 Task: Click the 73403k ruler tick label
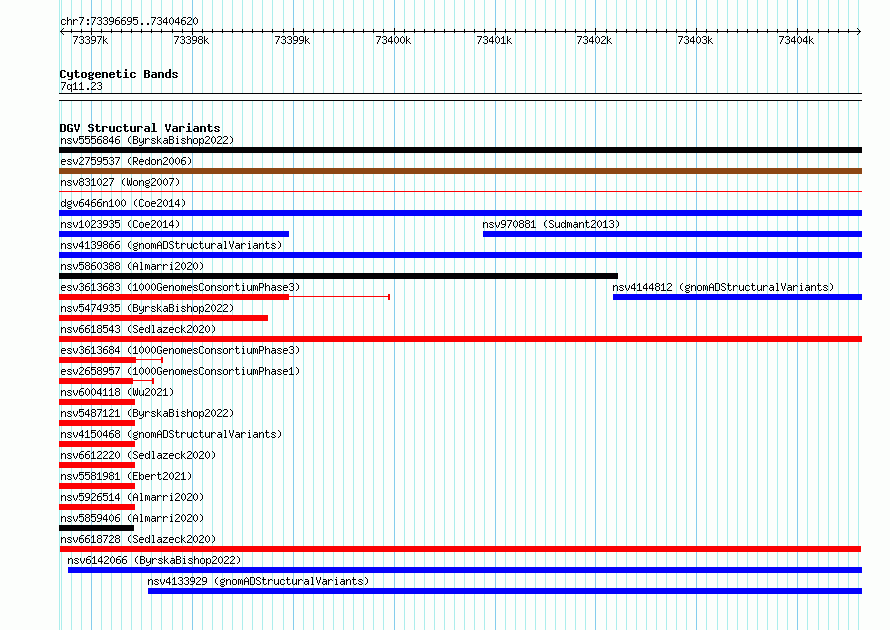pos(695,41)
